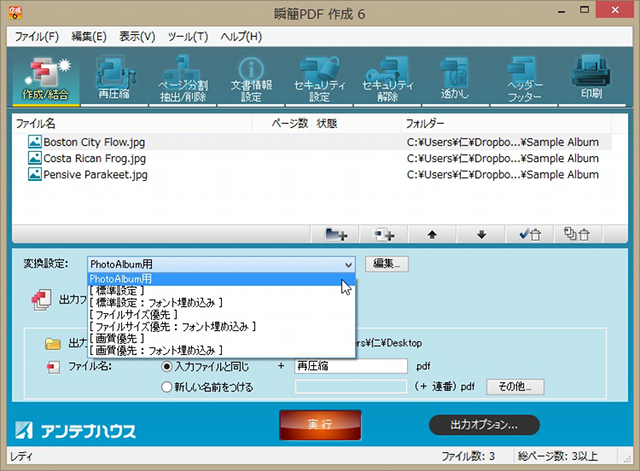Click the image icon beside Costa Rican Frog.jpg
Viewport: 640px width, 471px height.
(35, 158)
